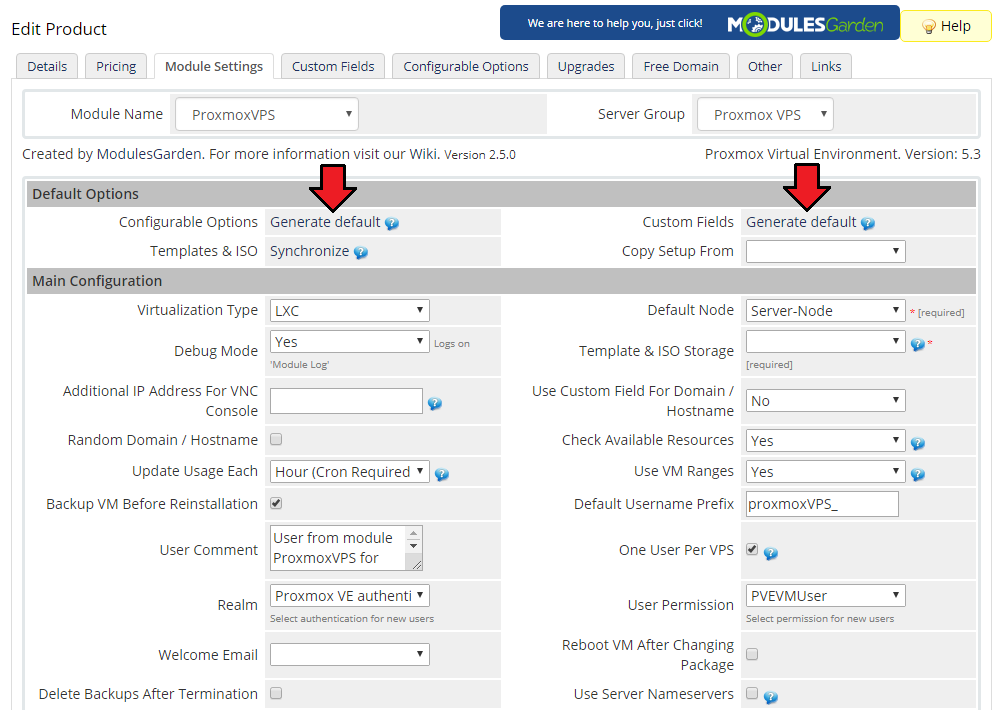Open the Links tab
The image size is (998, 710).
826,66
